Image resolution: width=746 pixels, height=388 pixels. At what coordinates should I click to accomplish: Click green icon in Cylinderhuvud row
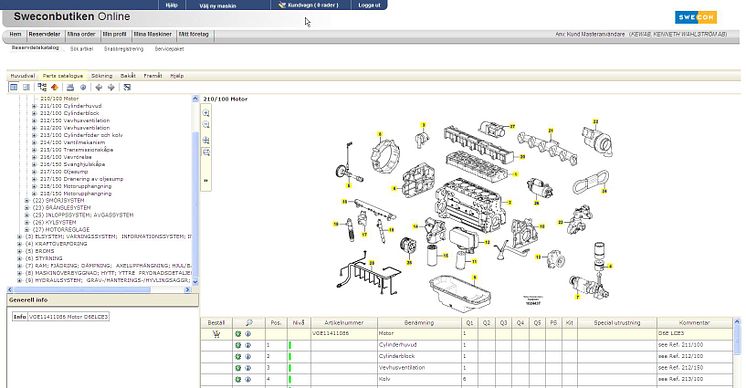point(238,345)
